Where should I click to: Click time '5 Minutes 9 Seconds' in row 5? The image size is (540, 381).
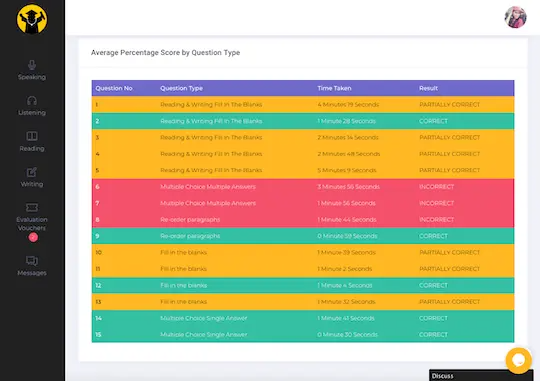pos(347,170)
